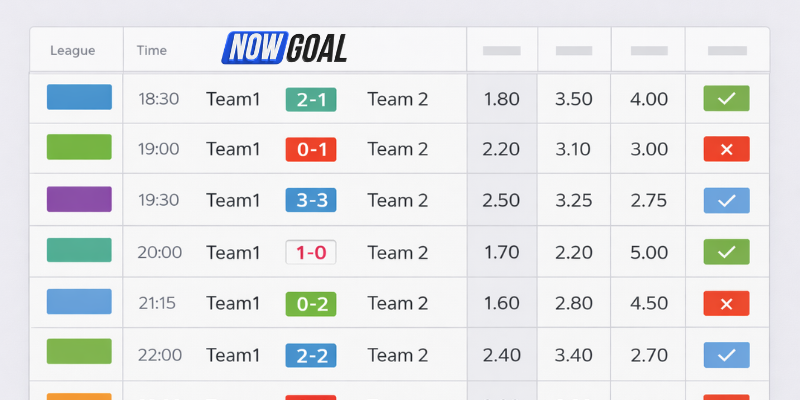
Task: Click red X icon in 19:00 row
Action: 726,149
